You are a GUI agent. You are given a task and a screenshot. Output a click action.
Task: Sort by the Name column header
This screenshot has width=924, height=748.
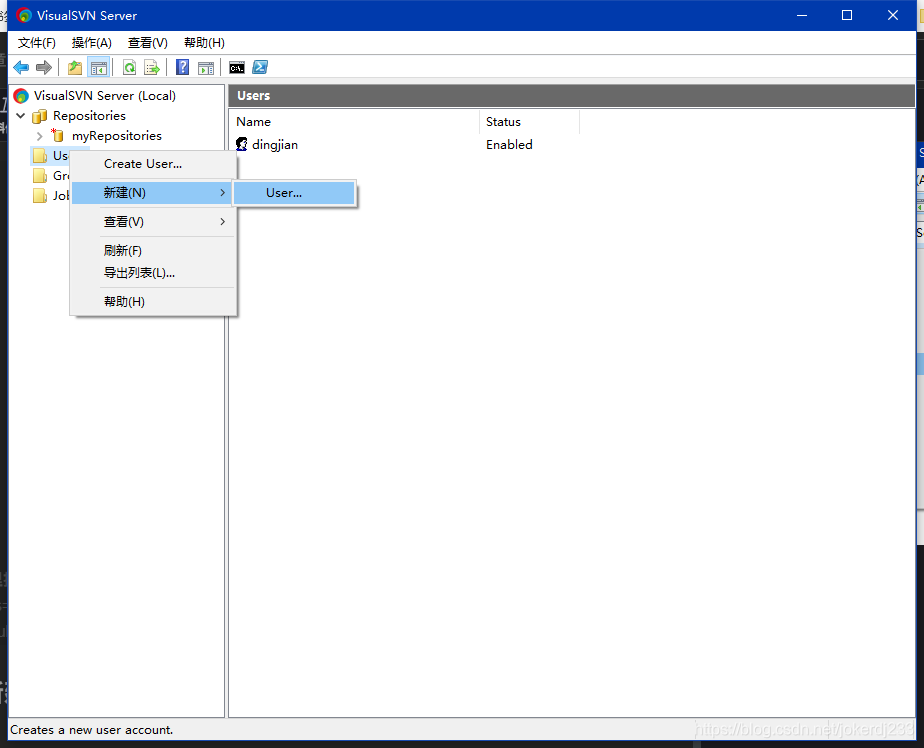point(354,122)
